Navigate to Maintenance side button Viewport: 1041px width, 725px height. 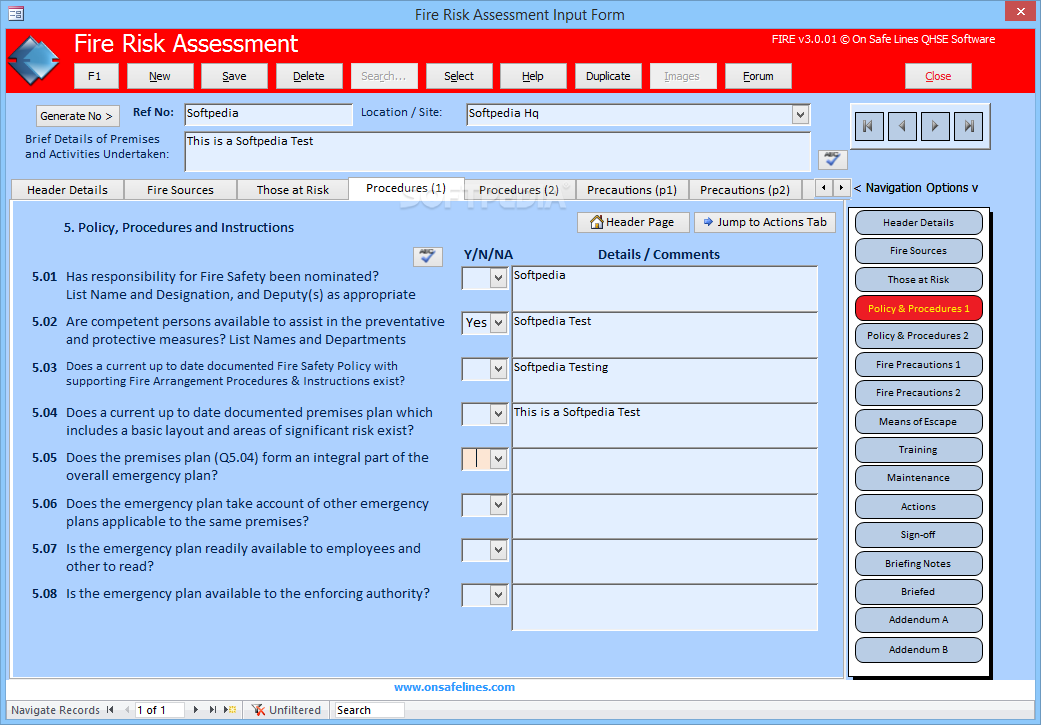[x=918, y=478]
